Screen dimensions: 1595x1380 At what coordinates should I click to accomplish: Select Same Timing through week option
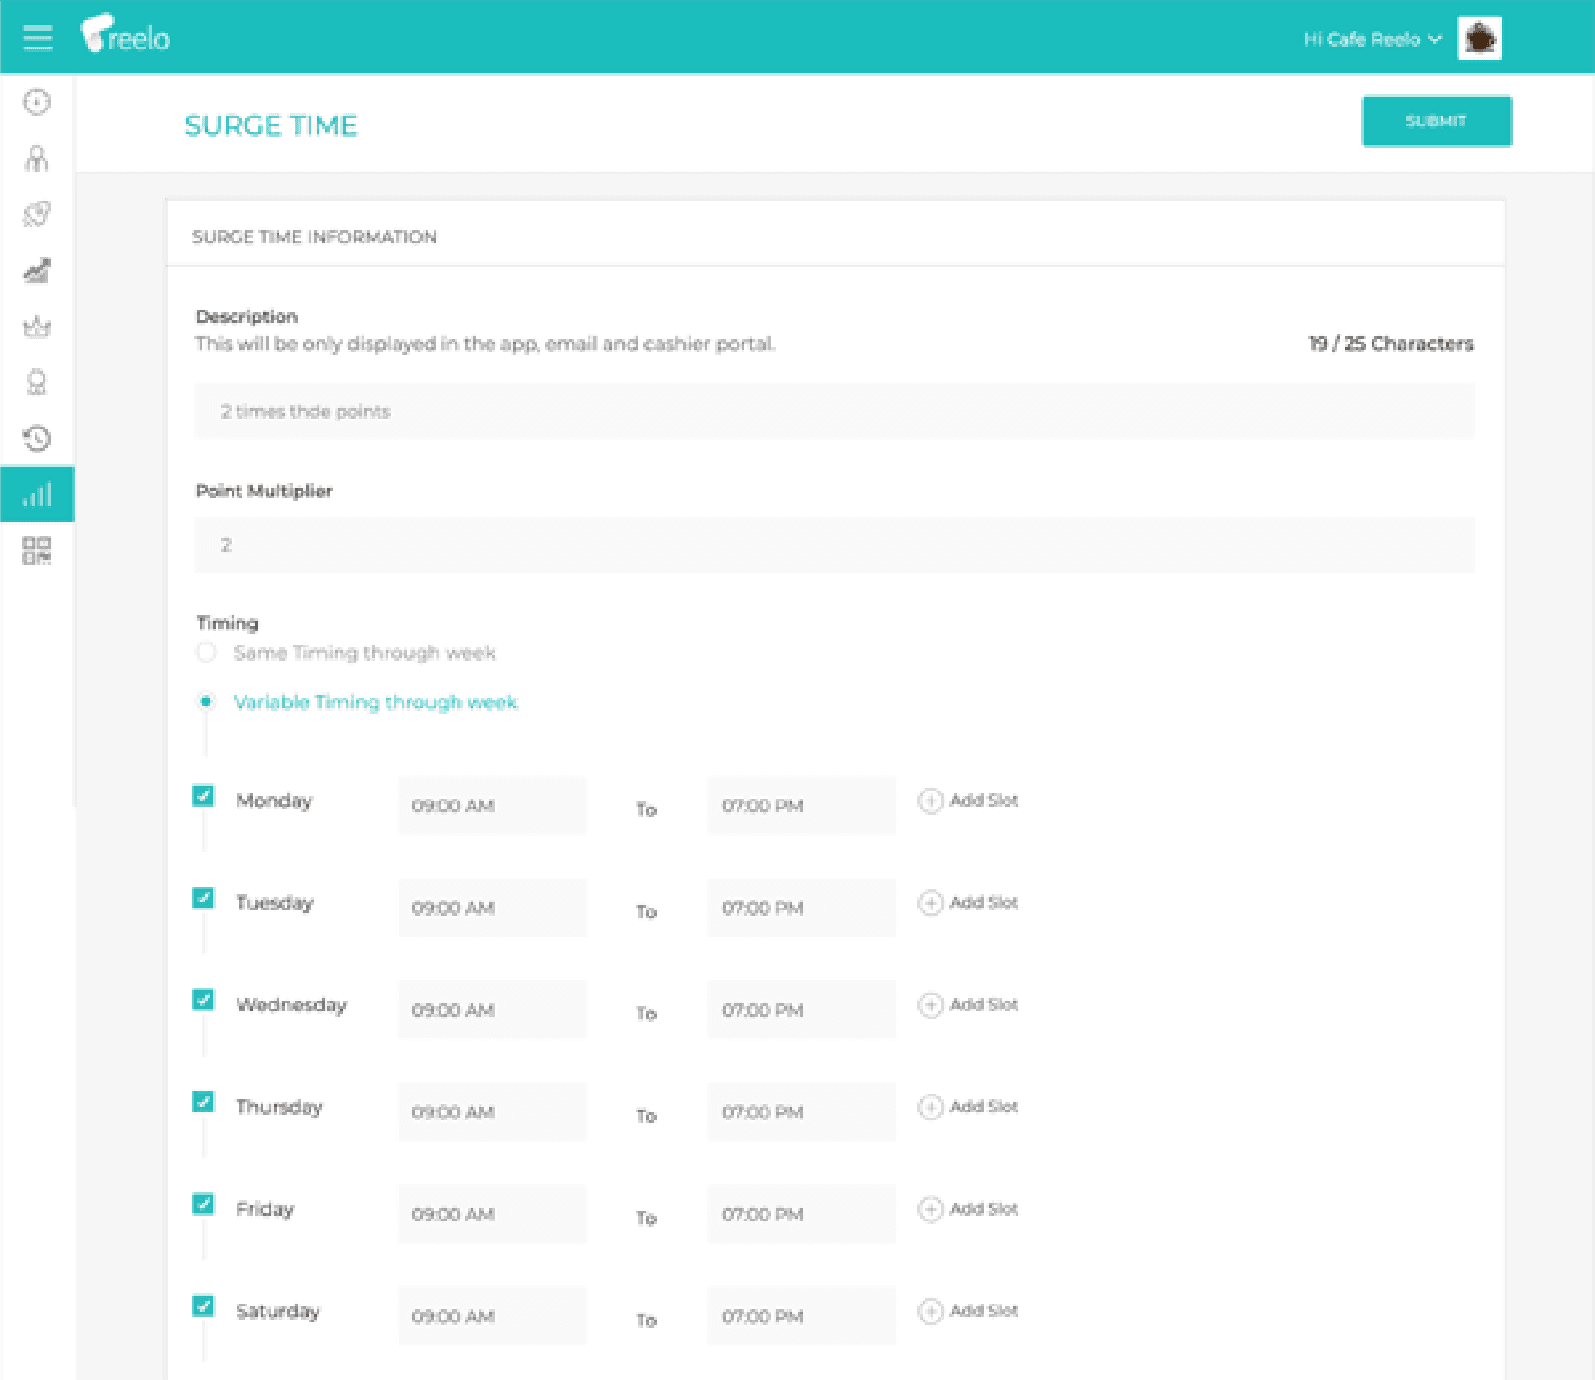pos(207,653)
